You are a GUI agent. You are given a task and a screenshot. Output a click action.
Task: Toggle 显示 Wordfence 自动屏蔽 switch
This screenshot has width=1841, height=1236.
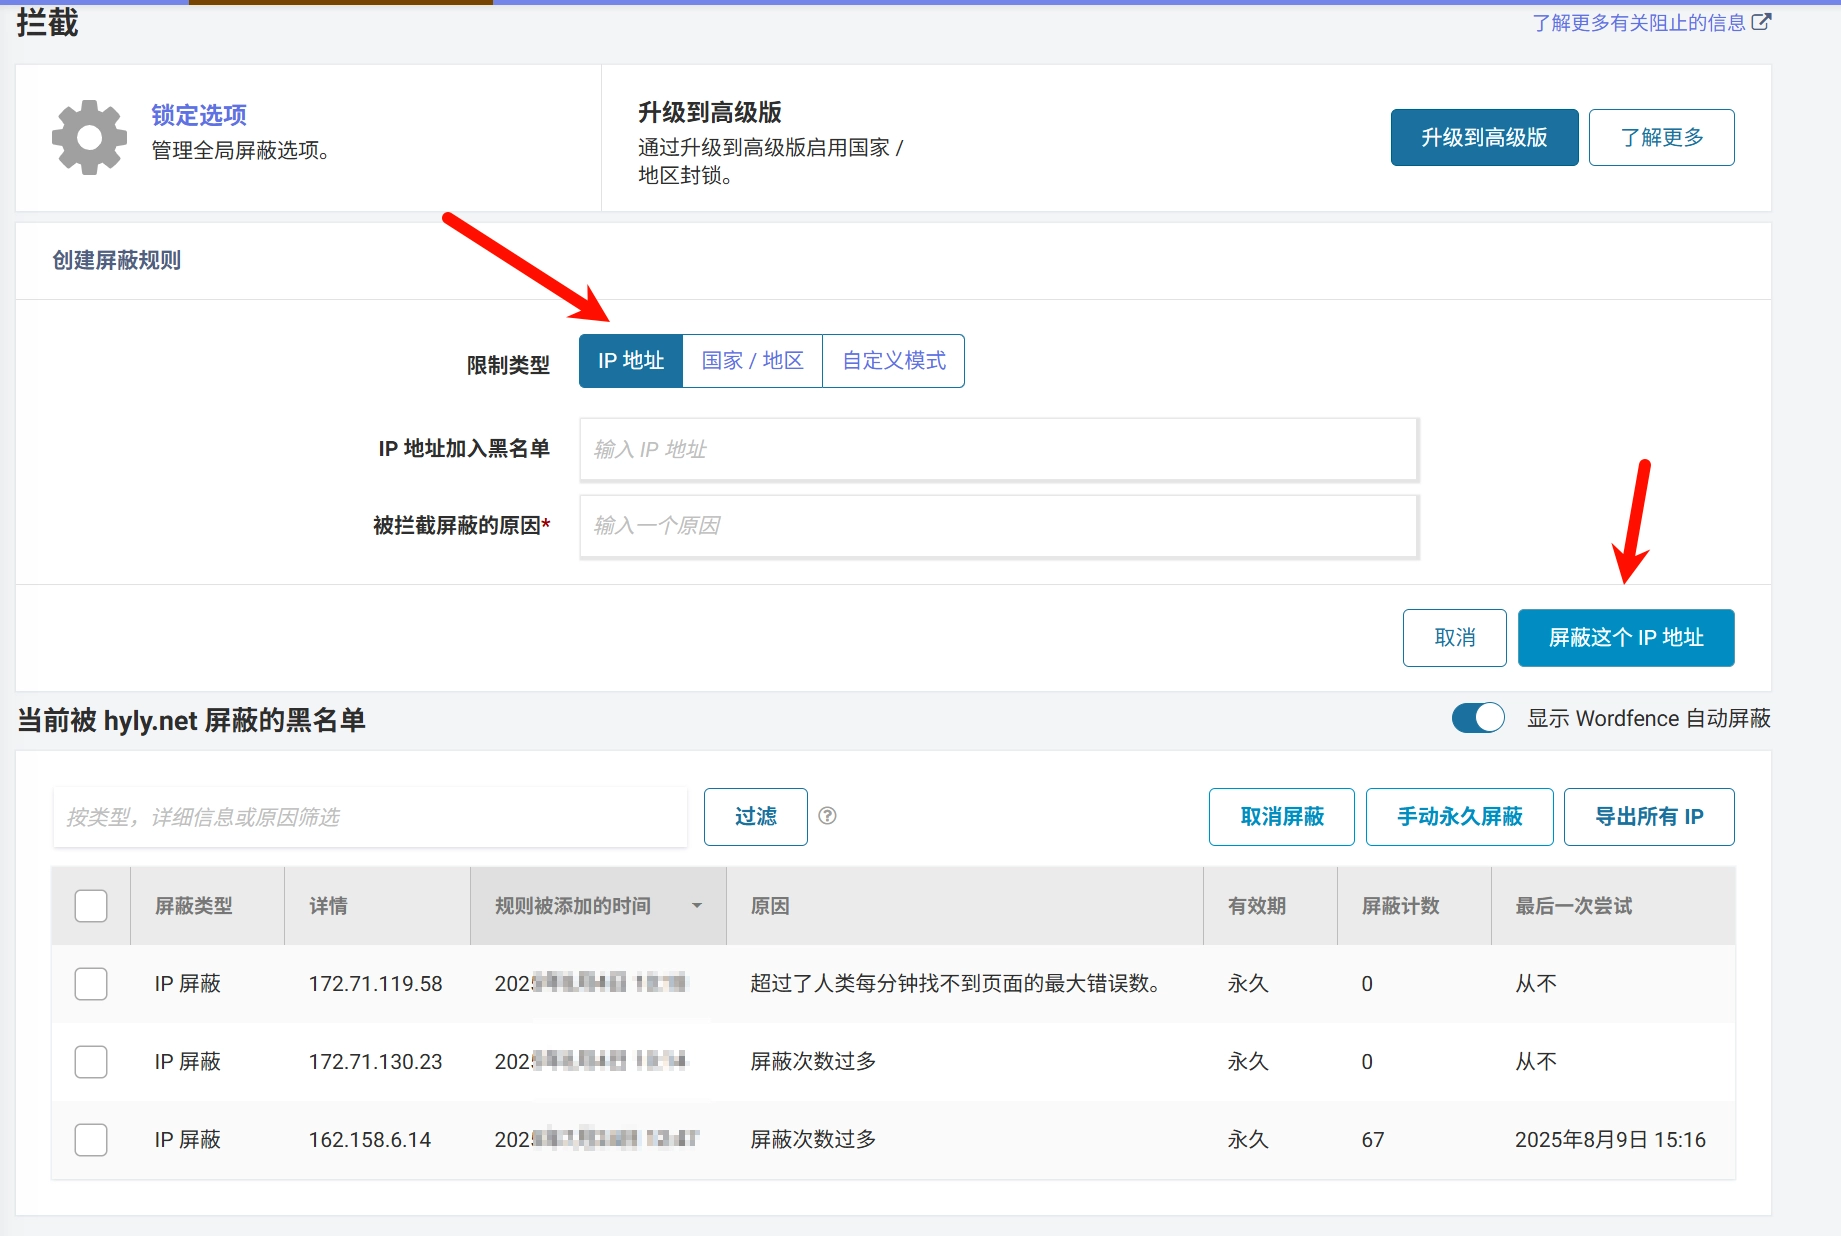1478,718
